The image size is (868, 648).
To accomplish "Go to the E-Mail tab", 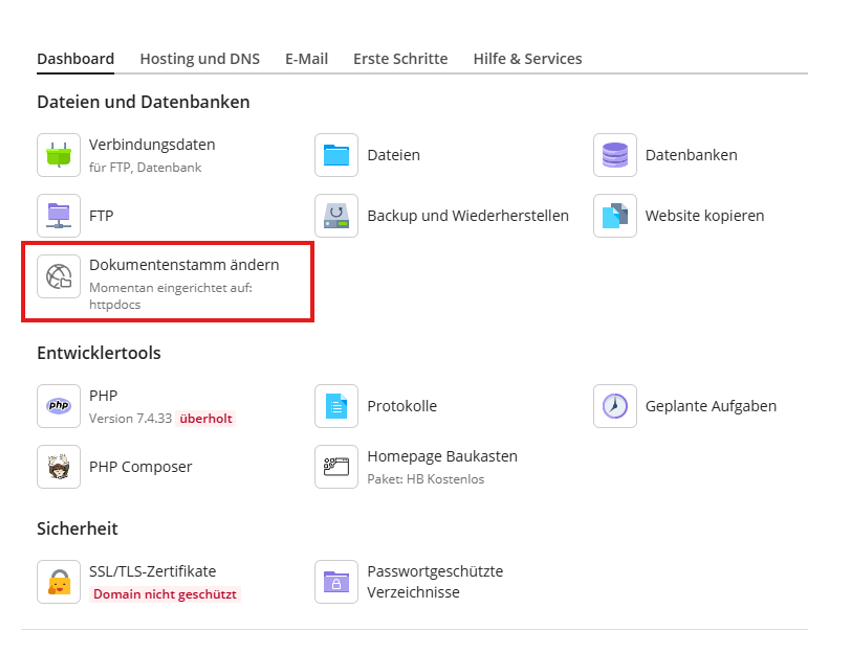I will coord(307,59).
